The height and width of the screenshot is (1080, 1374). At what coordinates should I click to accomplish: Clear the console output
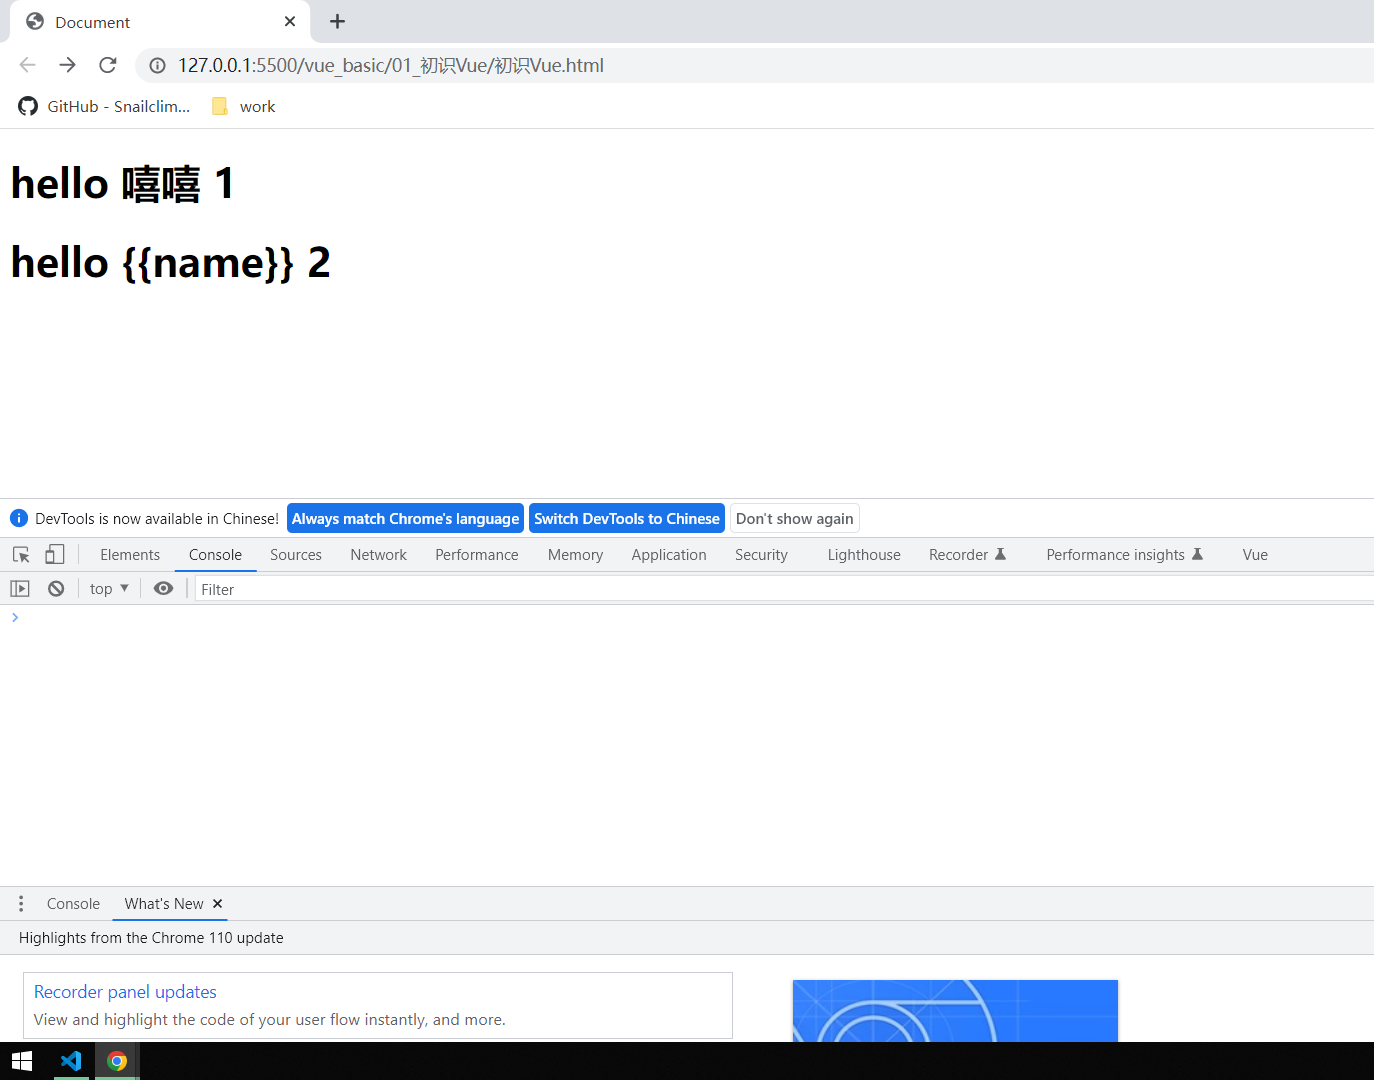(x=56, y=589)
